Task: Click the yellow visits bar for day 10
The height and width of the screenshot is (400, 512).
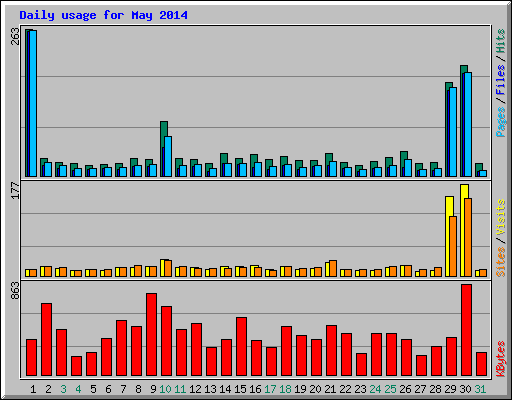Action: 163,268
